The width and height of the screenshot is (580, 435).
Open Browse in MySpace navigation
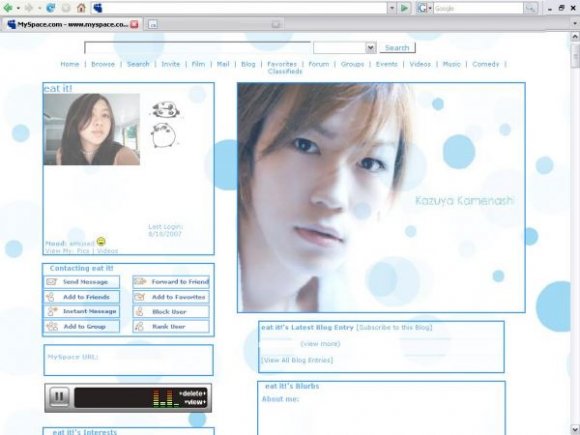click(x=103, y=64)
